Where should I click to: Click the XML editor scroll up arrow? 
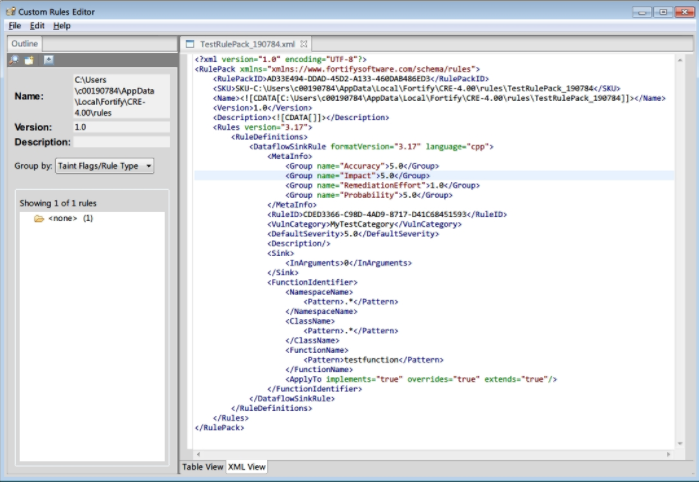(682, 60)
